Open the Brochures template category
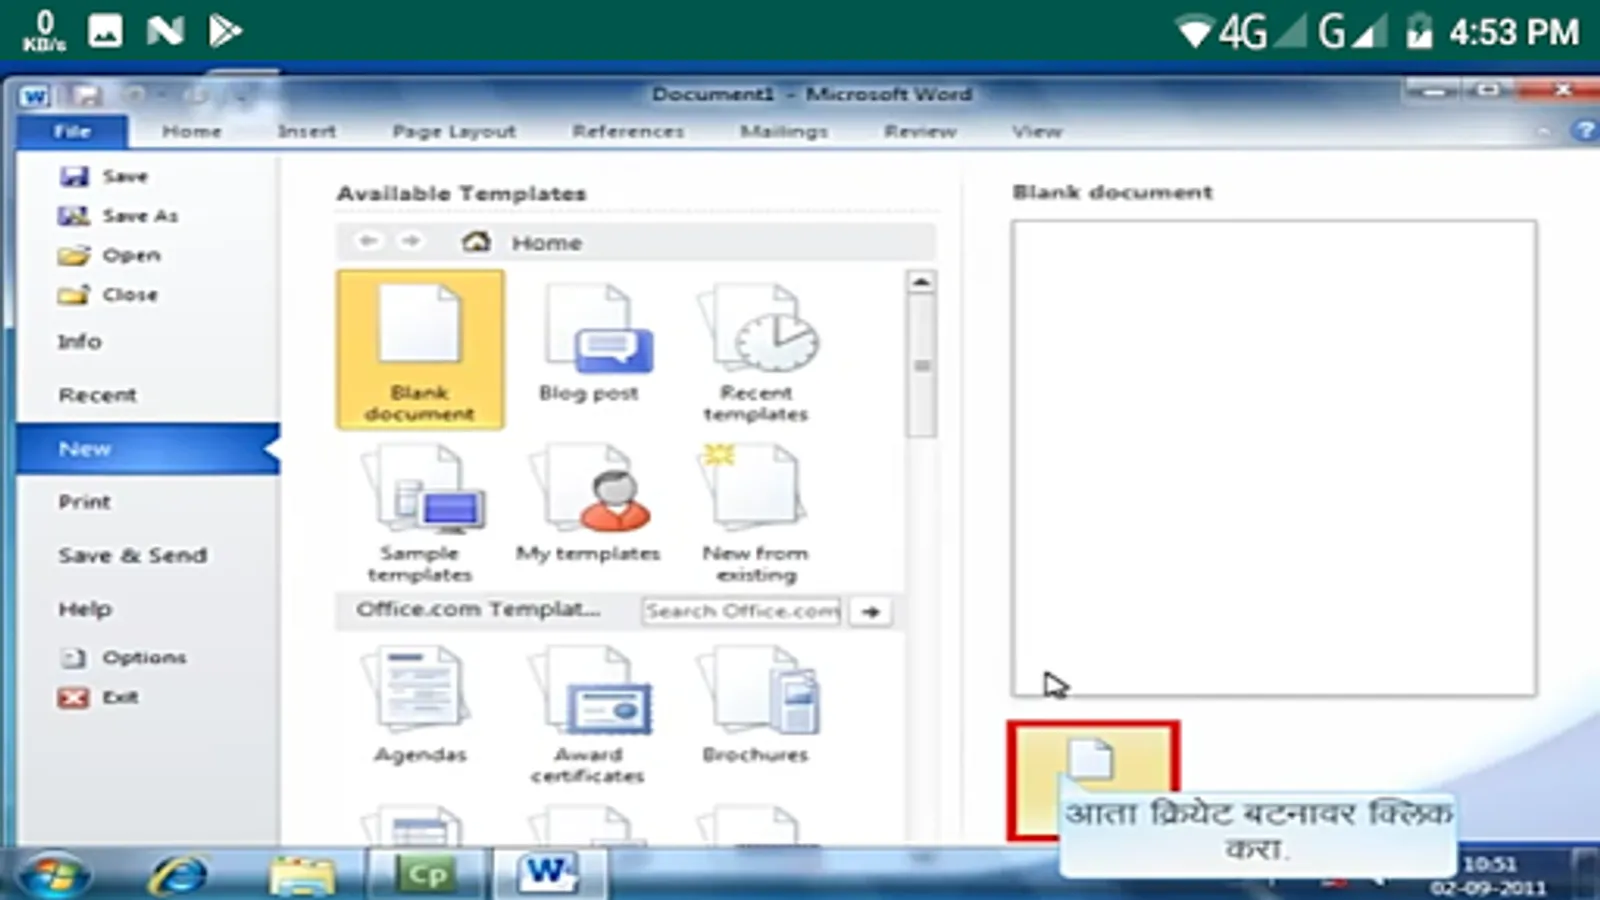1600x900 pixels. (x=756, y=705)
